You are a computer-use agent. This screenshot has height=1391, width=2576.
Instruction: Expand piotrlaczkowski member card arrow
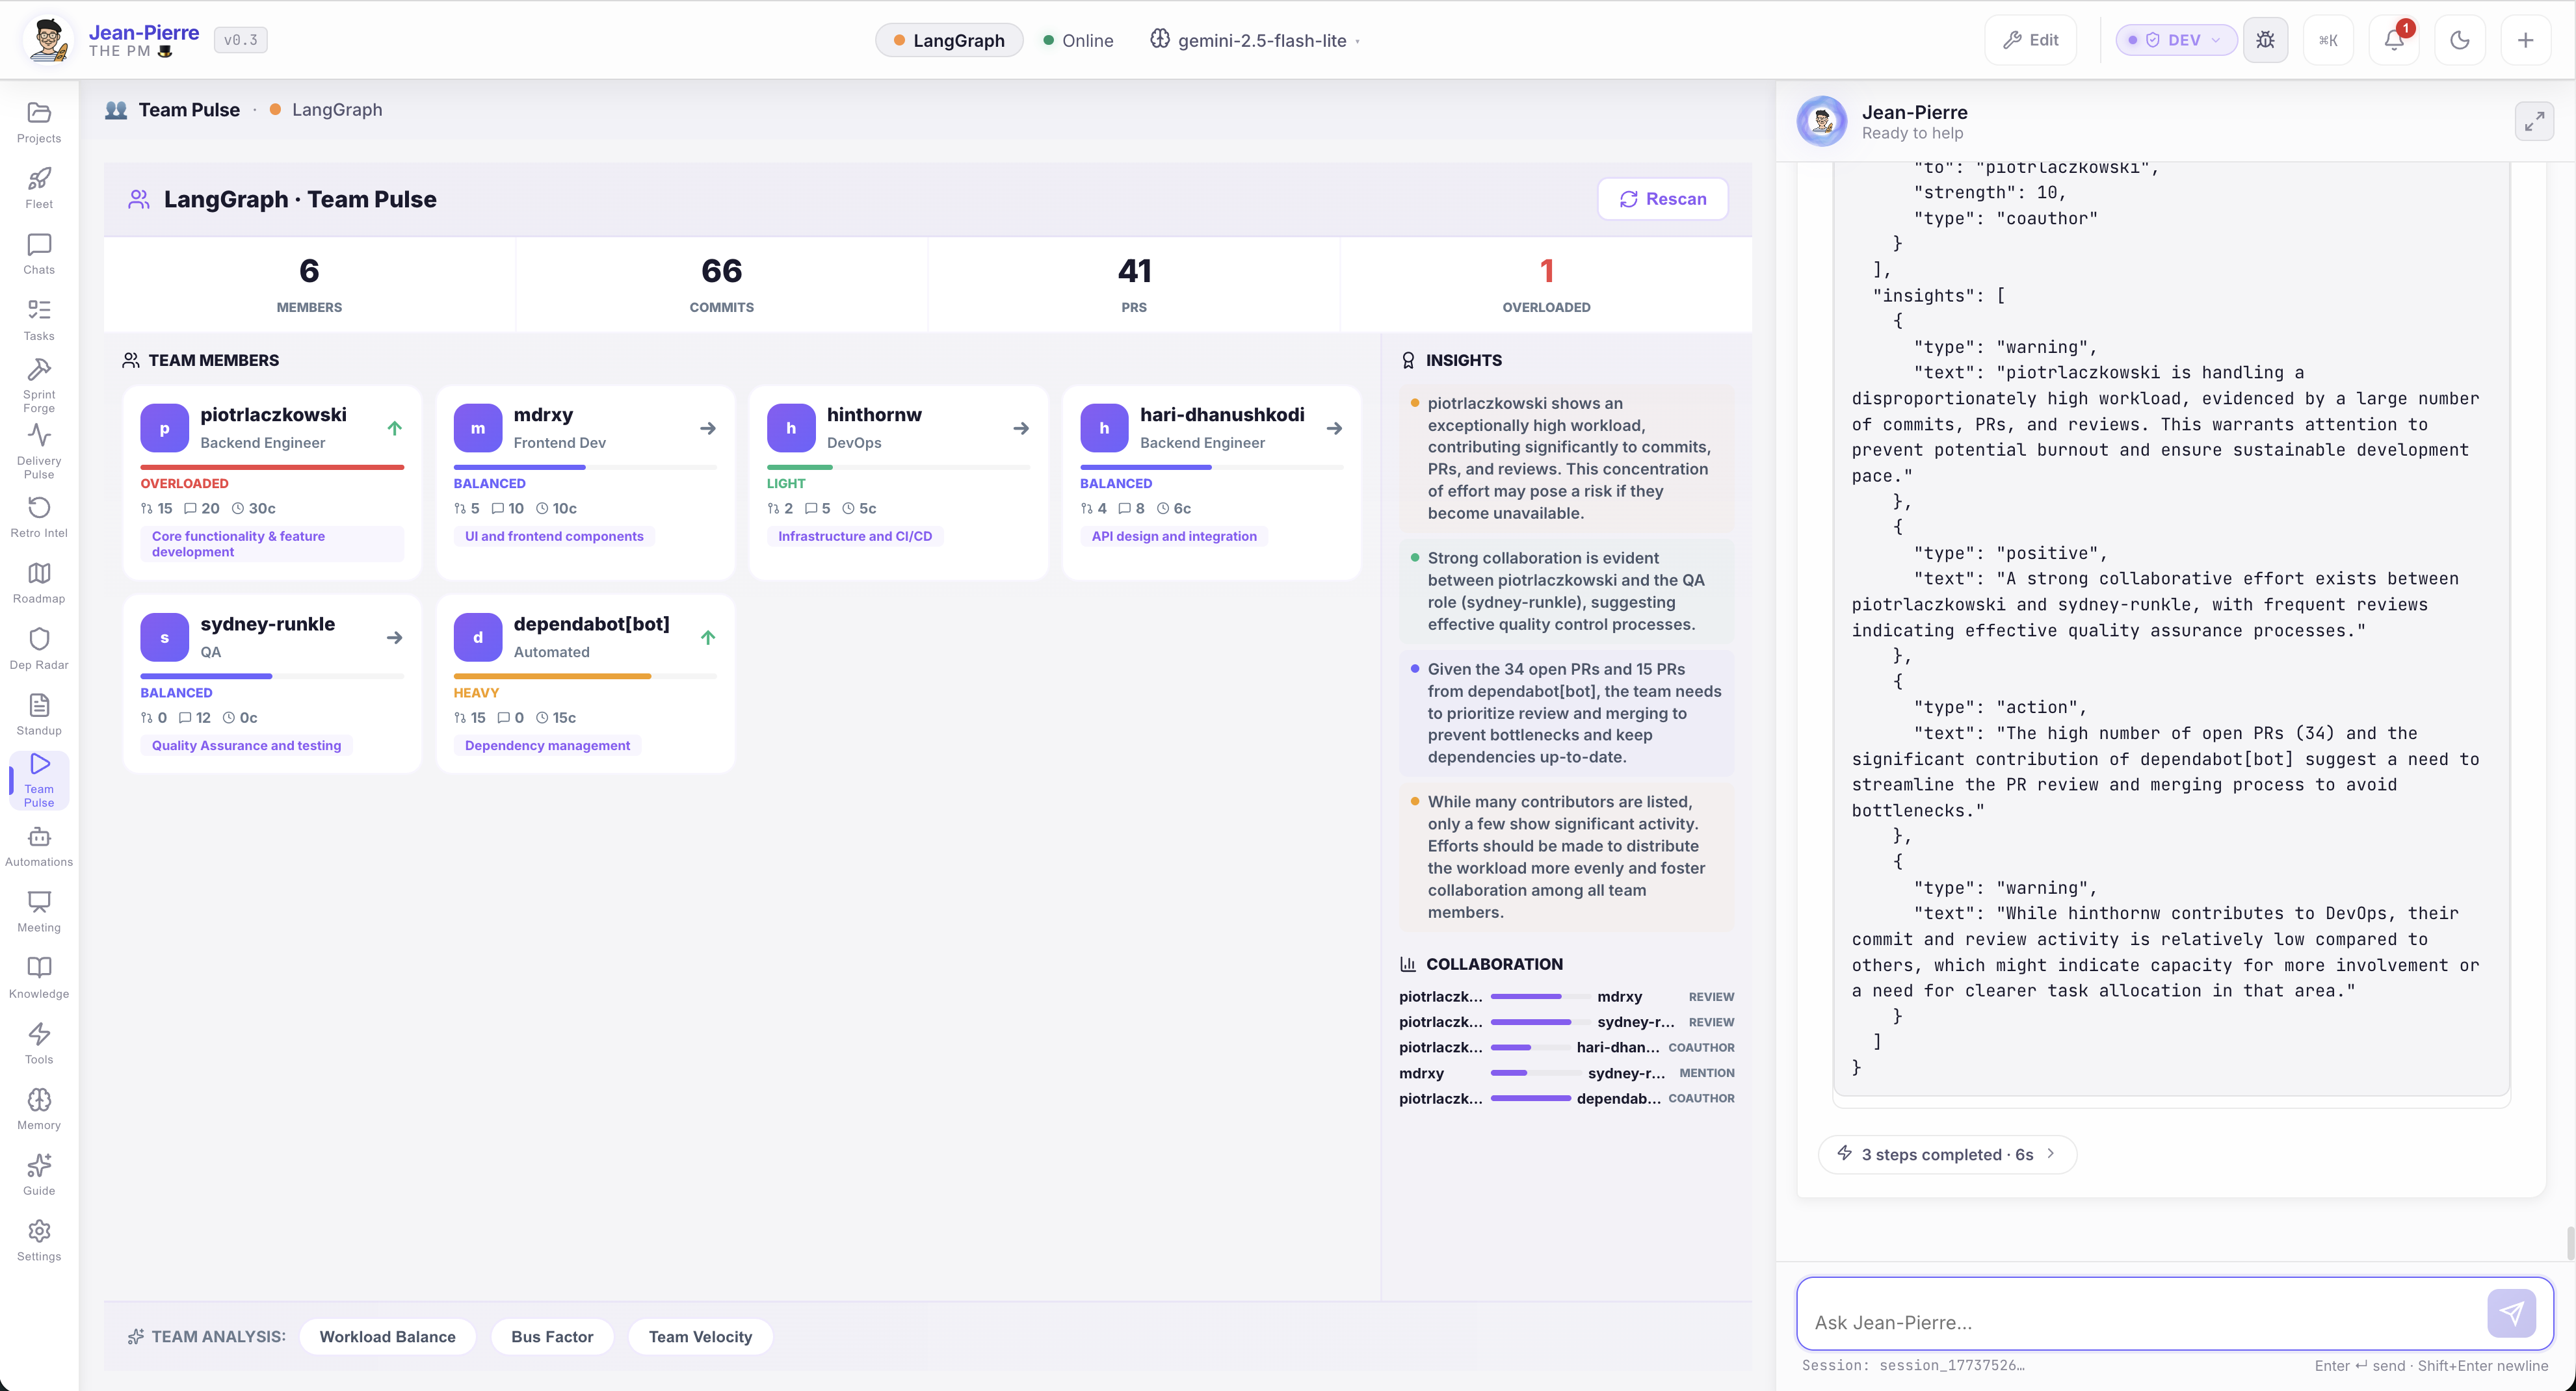coord(395,428)
